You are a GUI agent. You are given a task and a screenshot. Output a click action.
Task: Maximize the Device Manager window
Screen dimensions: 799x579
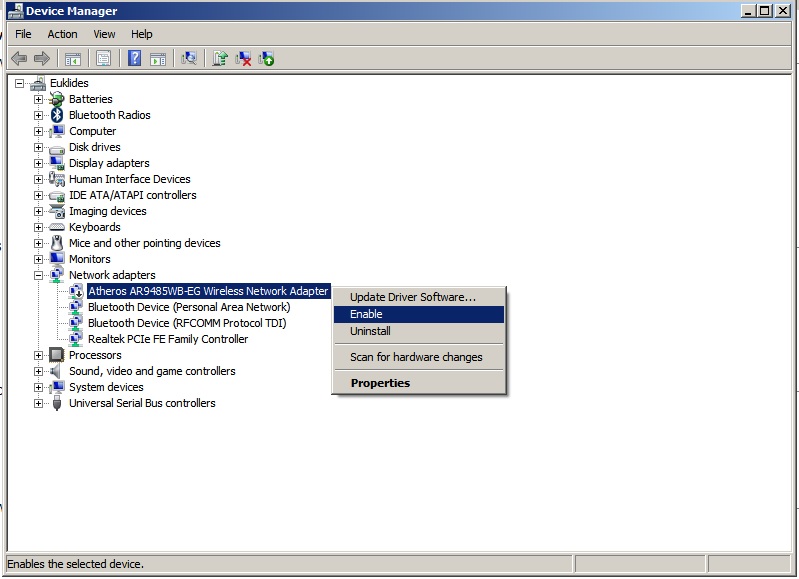[765, 11]
